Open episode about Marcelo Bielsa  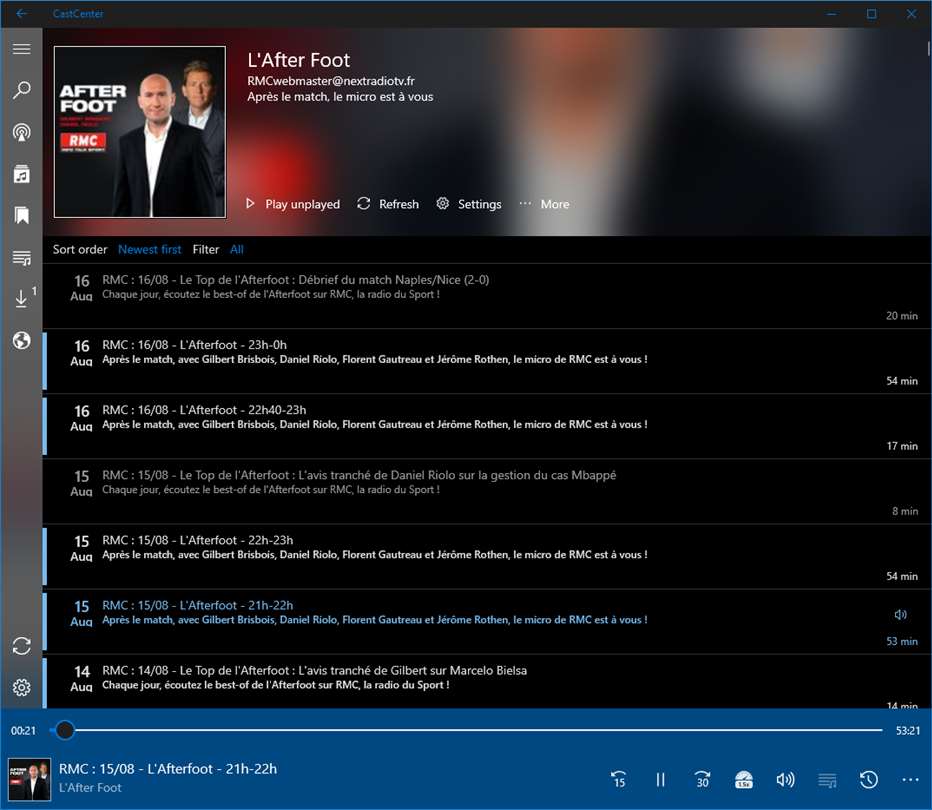coord(486,682)
